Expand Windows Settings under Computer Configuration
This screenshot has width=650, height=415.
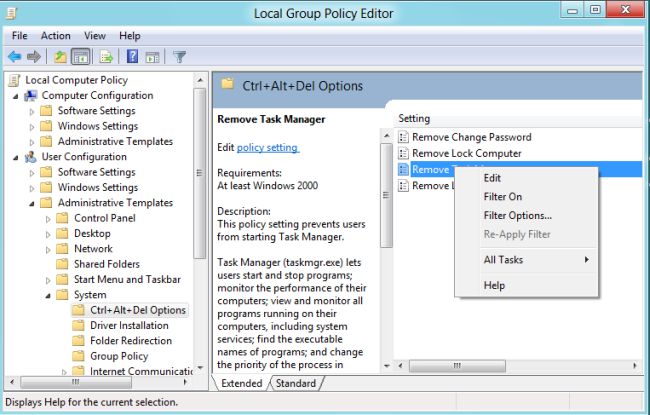[x=32, y=127]
